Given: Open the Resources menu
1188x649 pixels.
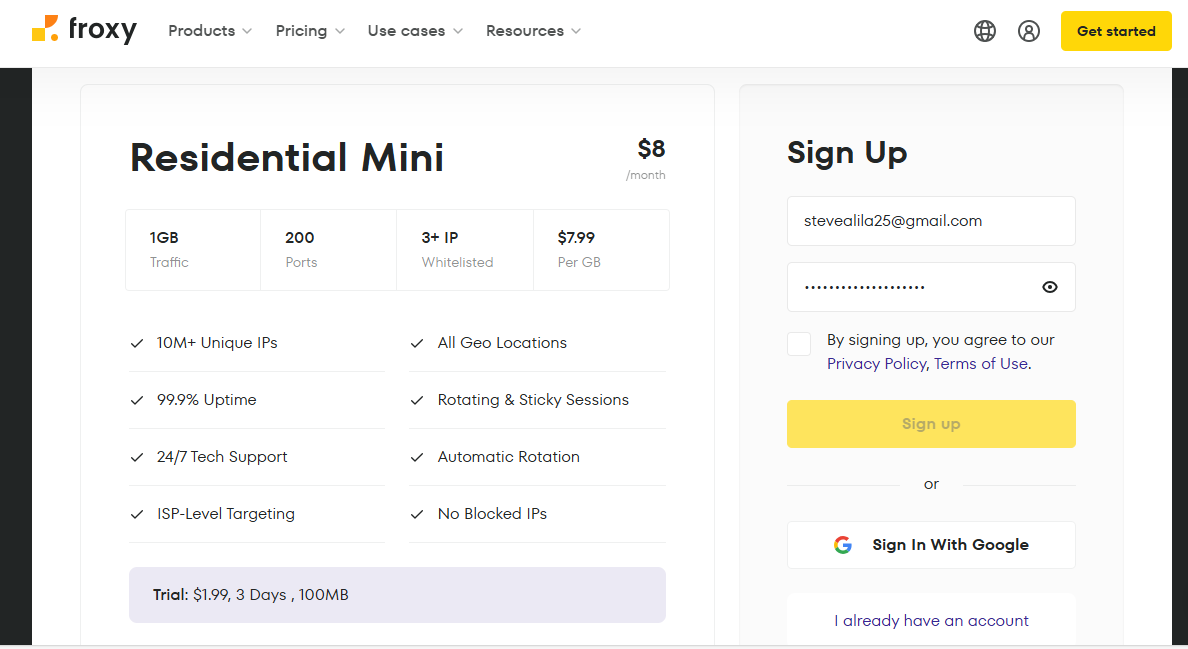Looking at the screenshot, I should pos(533,31).
